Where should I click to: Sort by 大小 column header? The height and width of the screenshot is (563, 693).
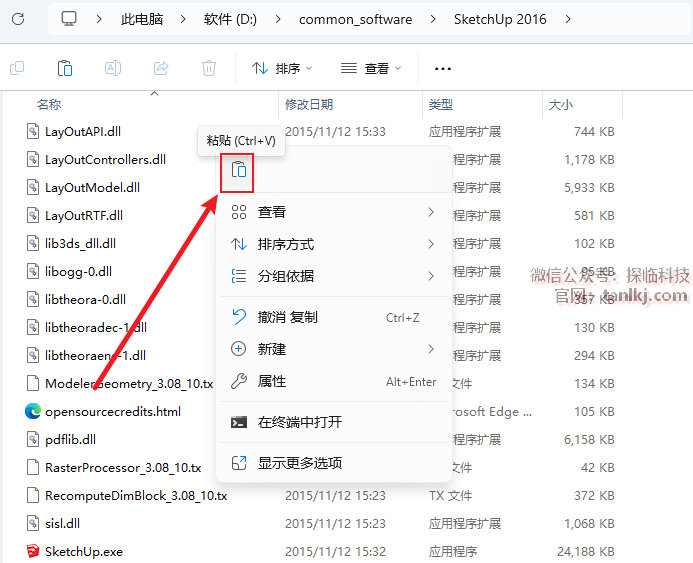[560, 105]
